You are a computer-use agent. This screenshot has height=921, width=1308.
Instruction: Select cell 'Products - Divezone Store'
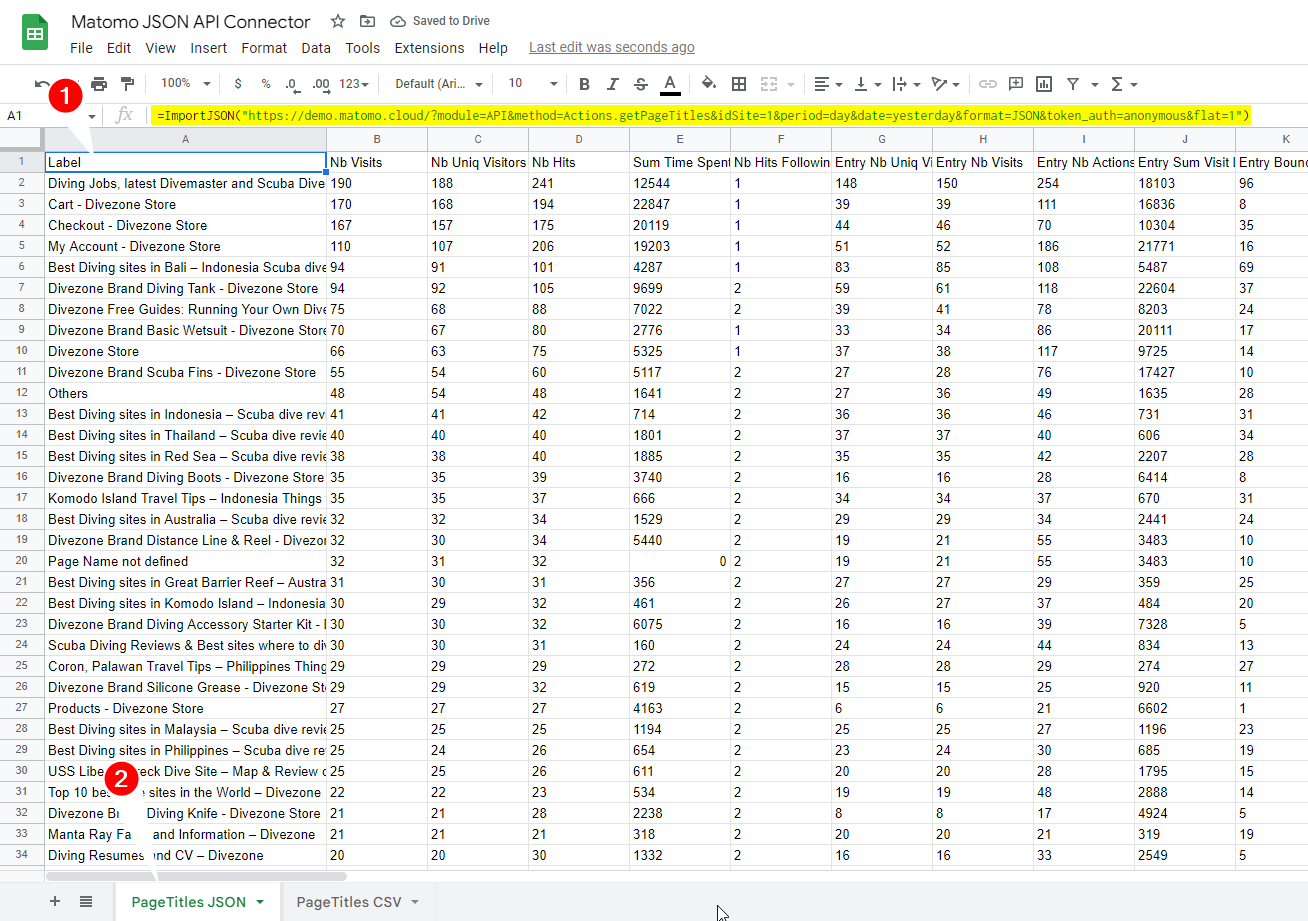click(186, 708)
